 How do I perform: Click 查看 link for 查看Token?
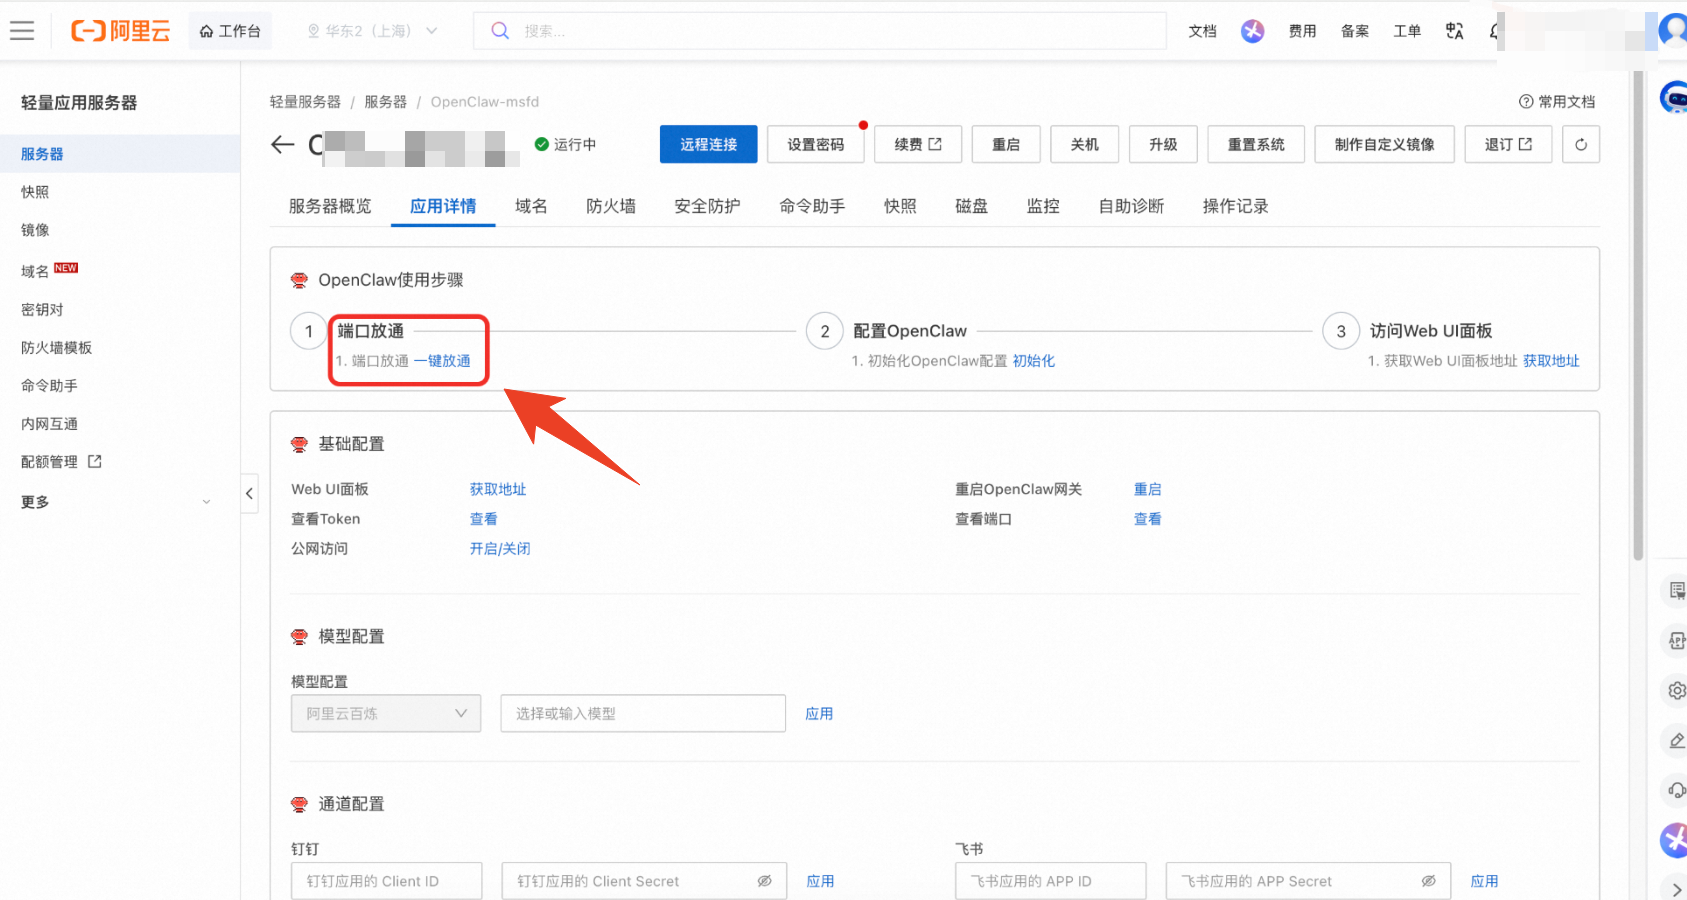point(484,519)
